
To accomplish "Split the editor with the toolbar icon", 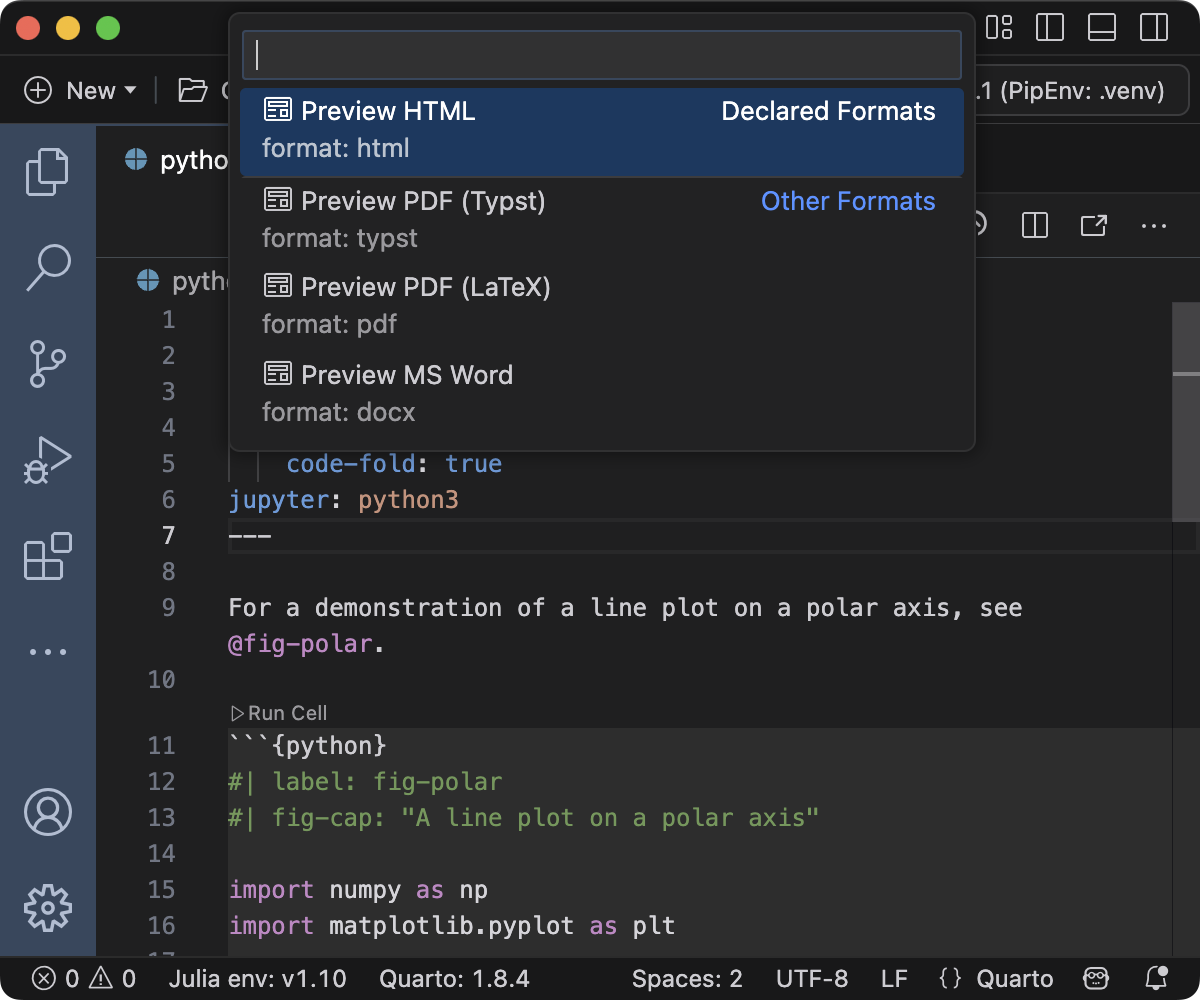I will 1034,225.
